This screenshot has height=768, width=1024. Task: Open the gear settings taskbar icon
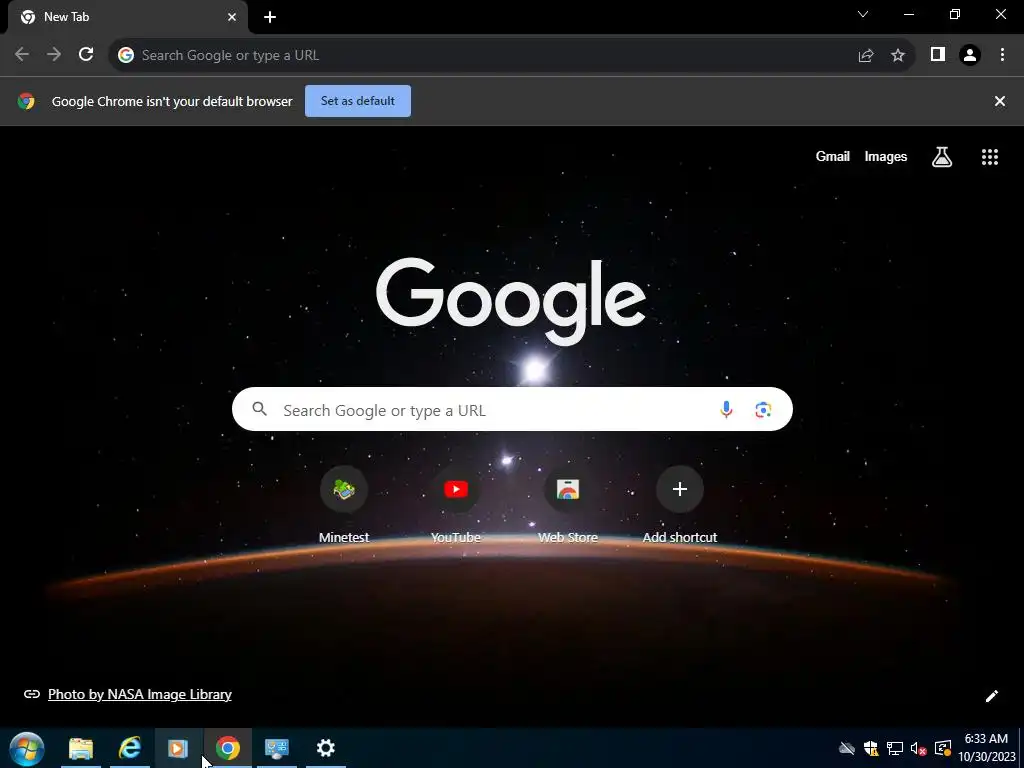tap(326, 748)
